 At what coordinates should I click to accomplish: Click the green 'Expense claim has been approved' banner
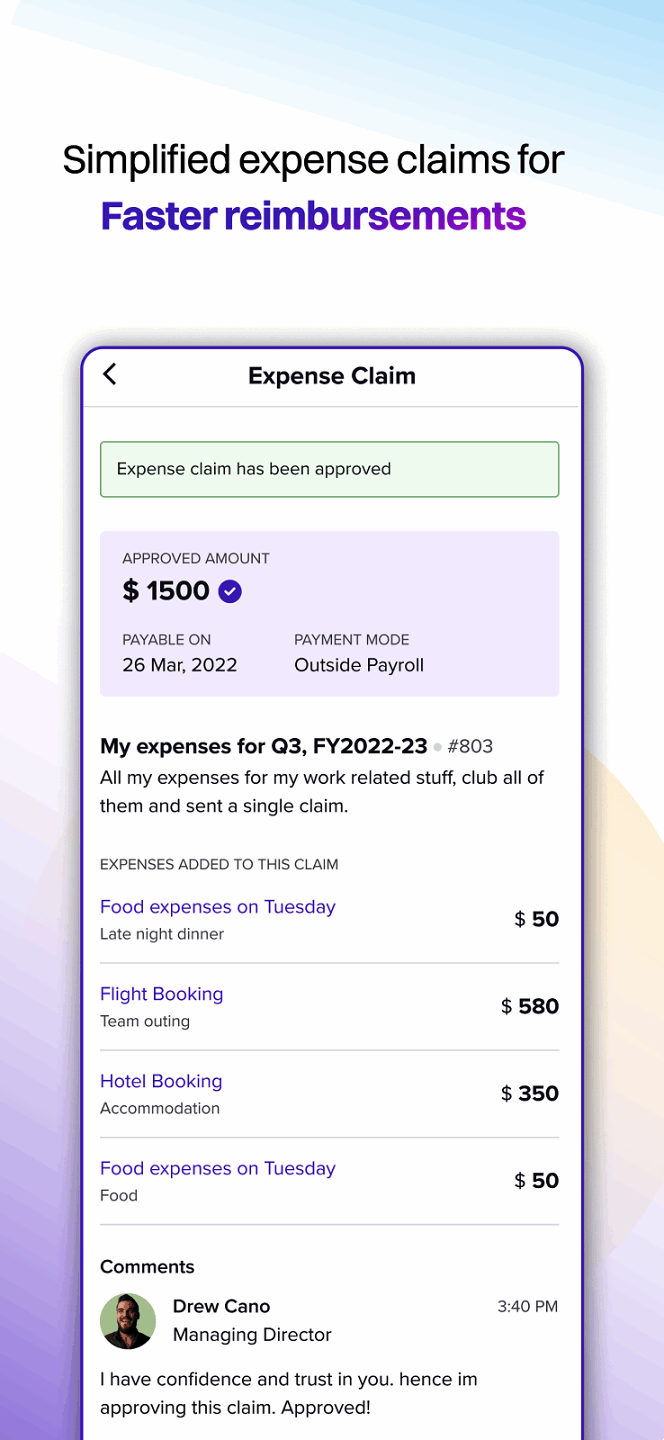(329, 469)
